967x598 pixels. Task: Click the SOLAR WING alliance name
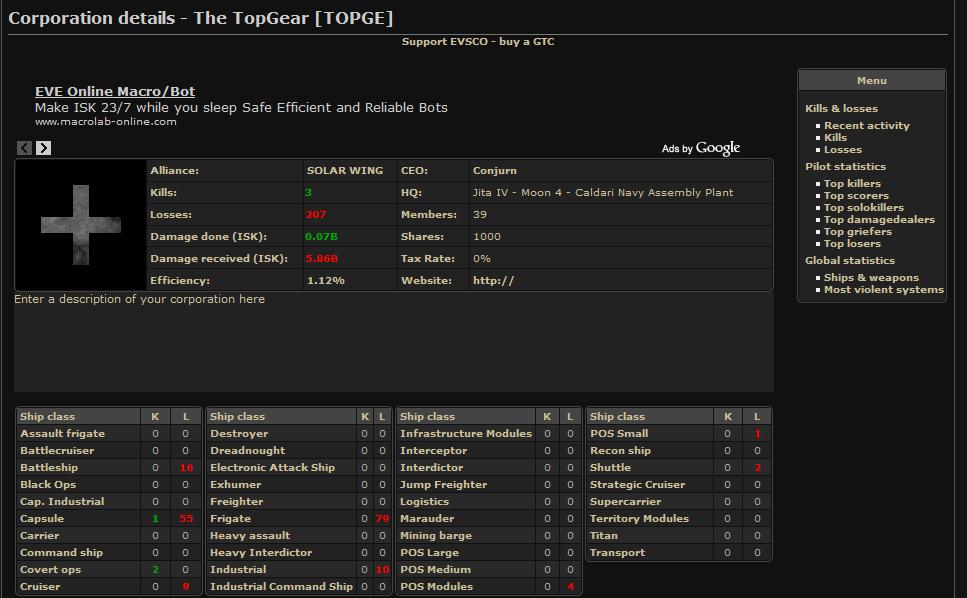(345, 170)
